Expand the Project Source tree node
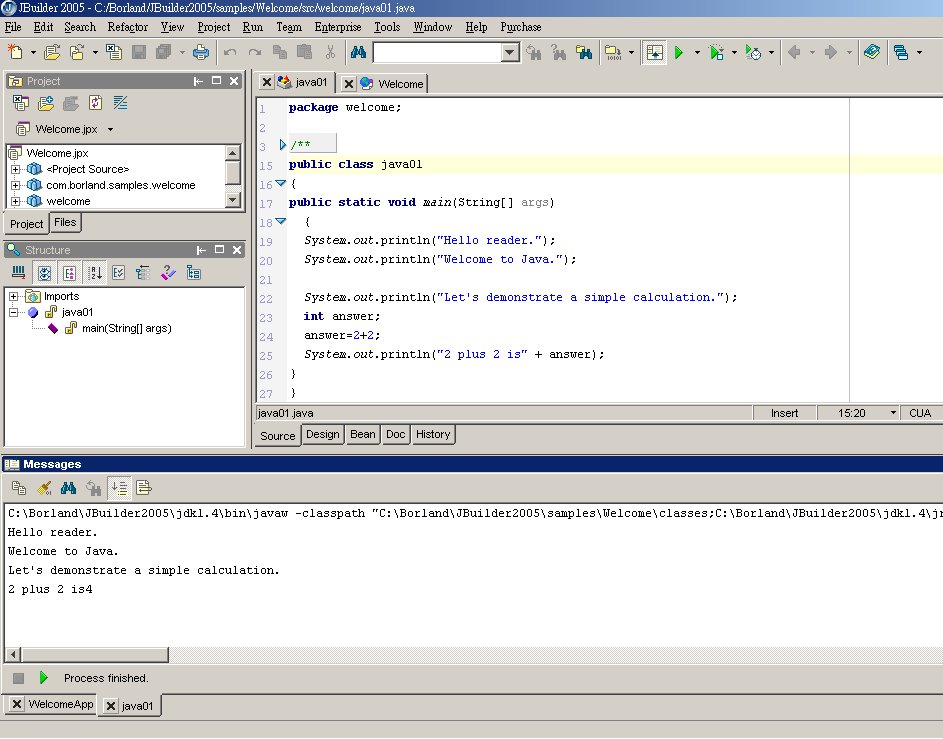 pyautogui.click(x=16, y=169)
